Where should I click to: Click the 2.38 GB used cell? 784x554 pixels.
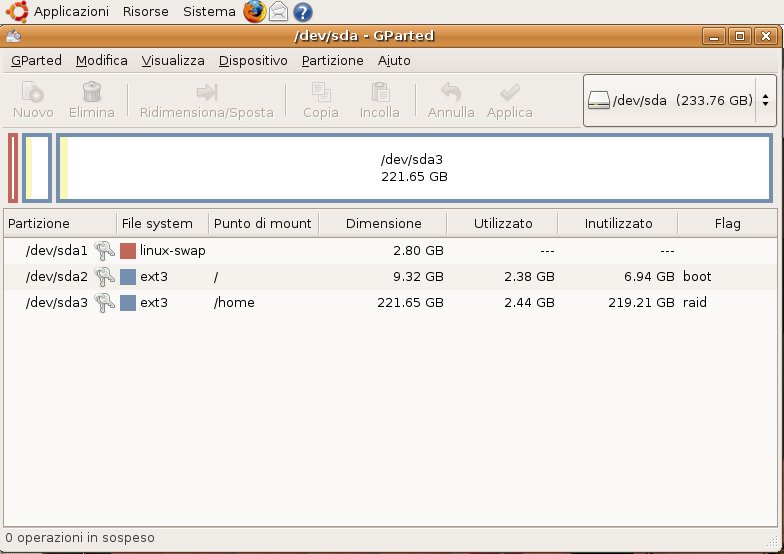(529, 276)
